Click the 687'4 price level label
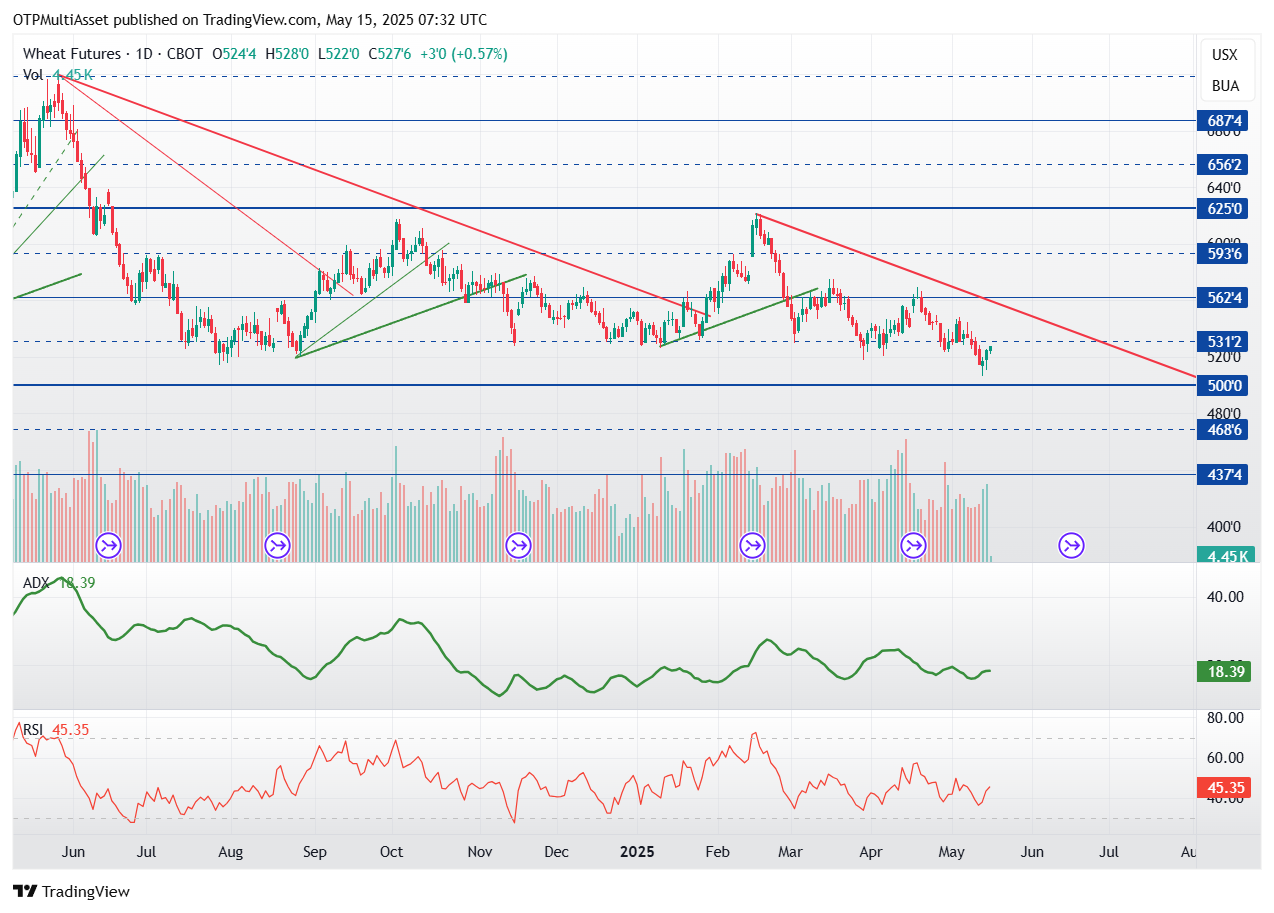 1224,121
